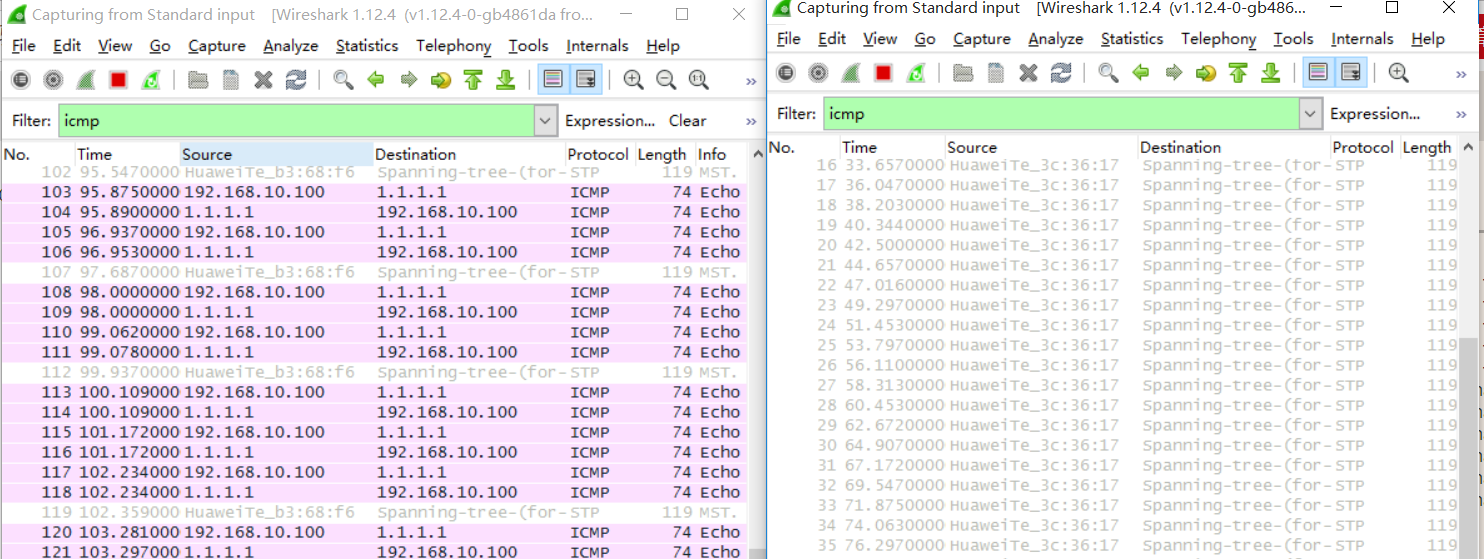The height and width of the screenshot is (559, 1484).
Task: Find a packet in right window
Action: [x=1108, y=72]
